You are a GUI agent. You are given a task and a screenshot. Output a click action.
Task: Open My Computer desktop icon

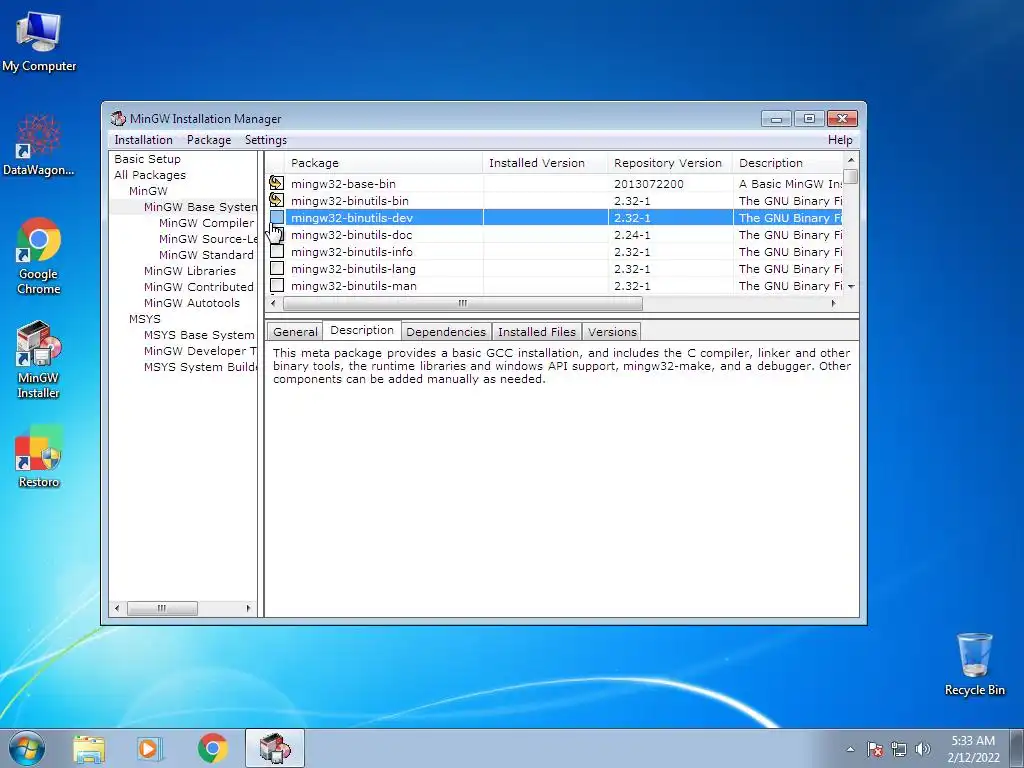coord(39,42)
